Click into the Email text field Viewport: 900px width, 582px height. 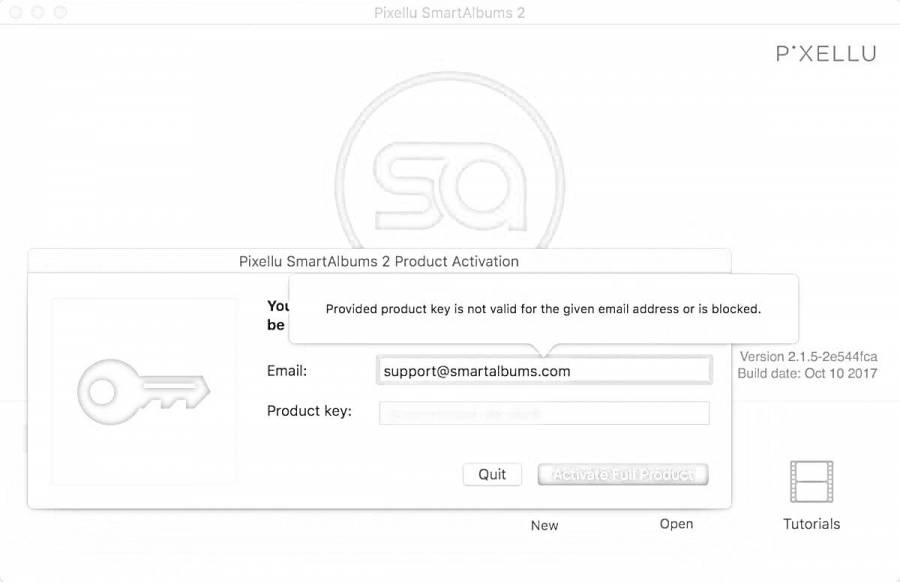[543, 371]
